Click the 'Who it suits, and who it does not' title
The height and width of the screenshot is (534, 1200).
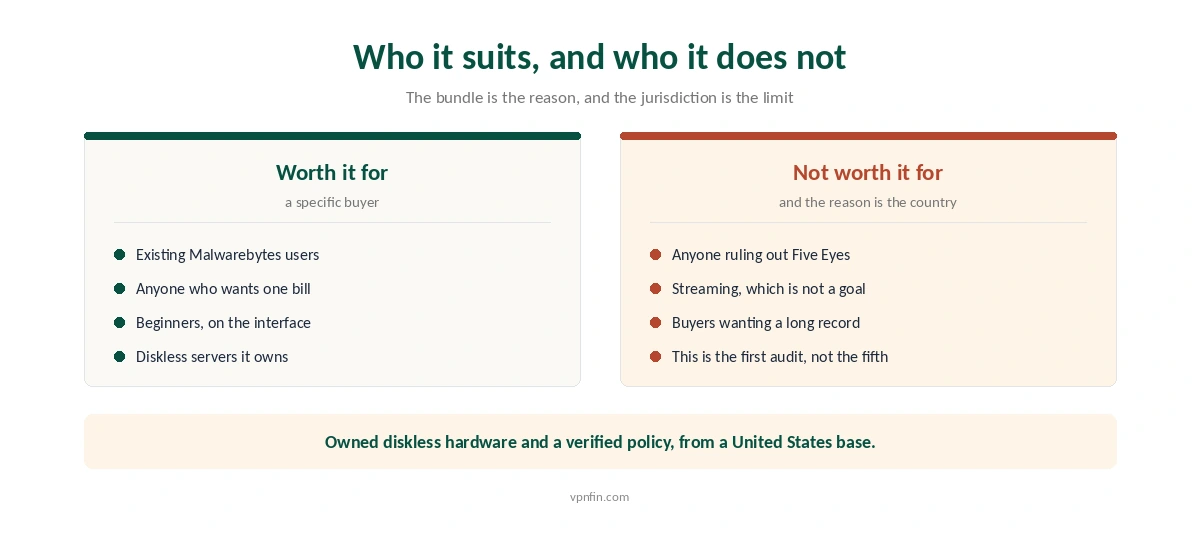pos(600,57)
